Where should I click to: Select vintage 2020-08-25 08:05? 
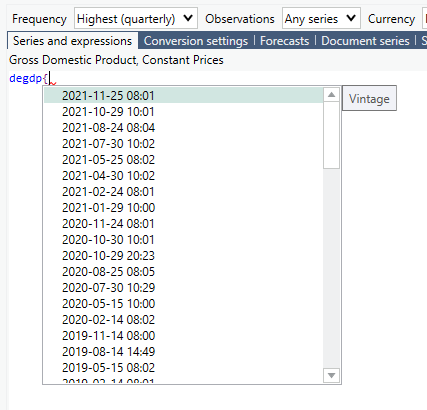[x=184, y=272]
